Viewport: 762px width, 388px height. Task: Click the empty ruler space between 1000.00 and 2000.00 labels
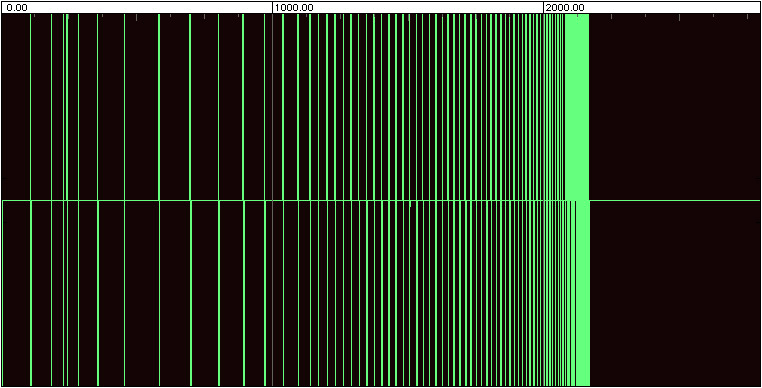click(428, 8)
